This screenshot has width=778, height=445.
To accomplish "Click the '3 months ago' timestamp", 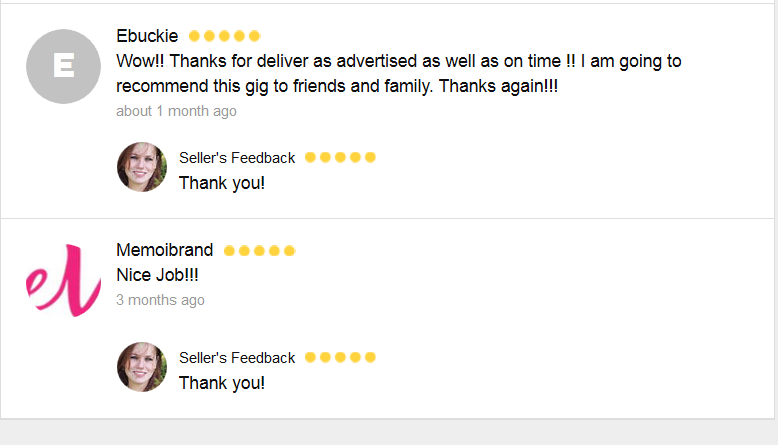I will coord(160,300).
